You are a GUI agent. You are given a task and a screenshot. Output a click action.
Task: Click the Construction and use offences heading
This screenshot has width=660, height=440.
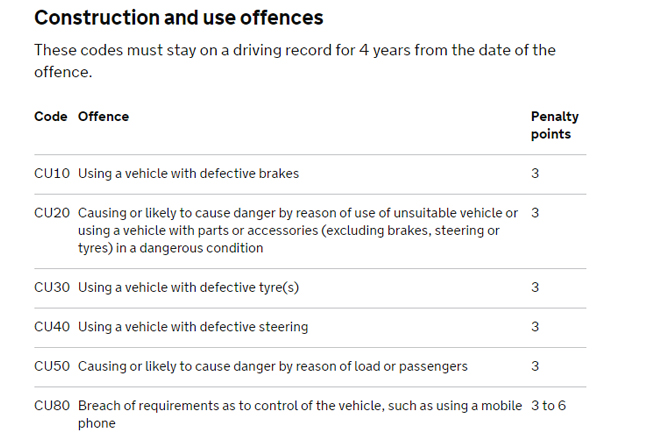point(178,18)
